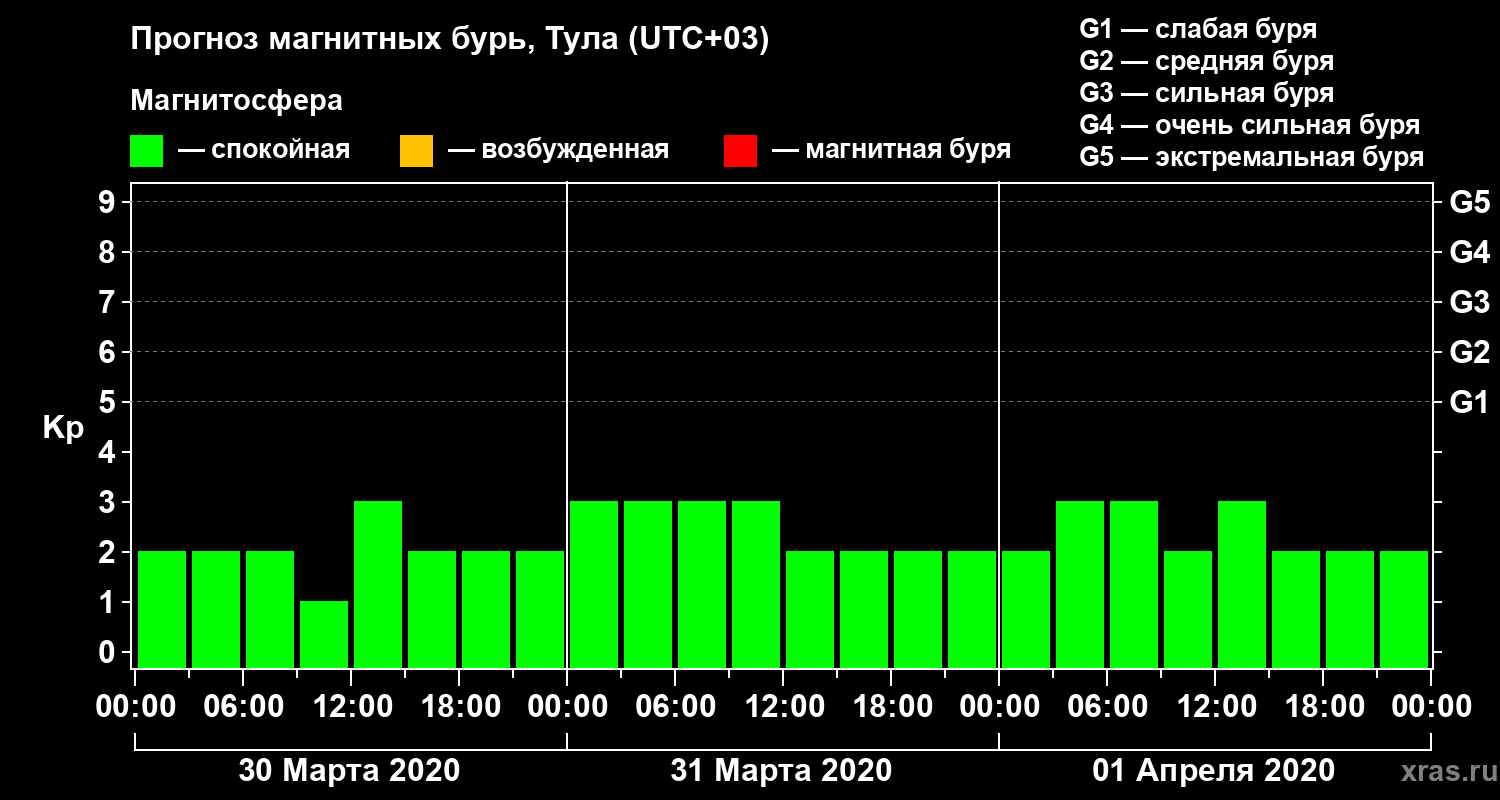Click the '18:00' time label above 31 Марта

[891, 707]
